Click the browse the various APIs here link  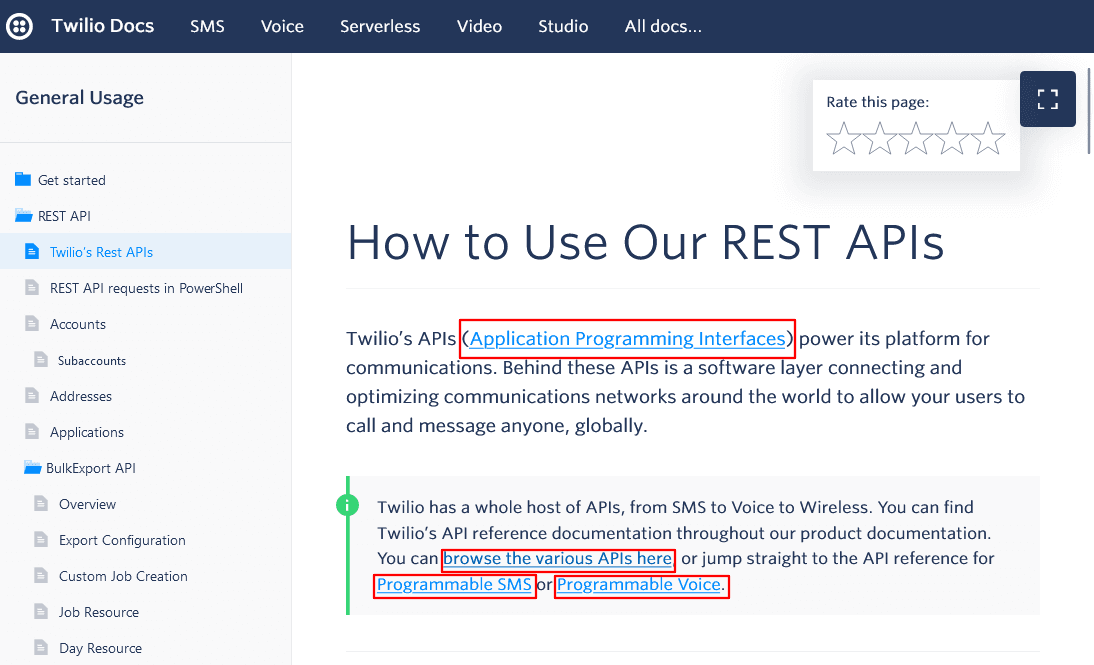tap(558, 559)
